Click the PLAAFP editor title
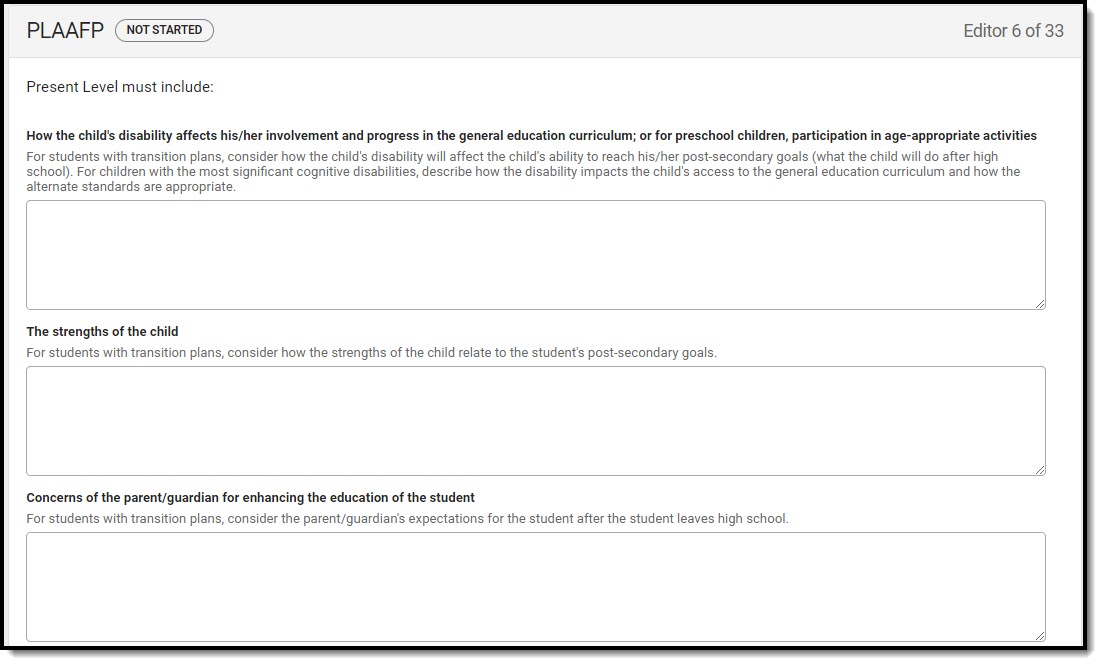Viewport: 1102px width, 665px height. point(65,30)
